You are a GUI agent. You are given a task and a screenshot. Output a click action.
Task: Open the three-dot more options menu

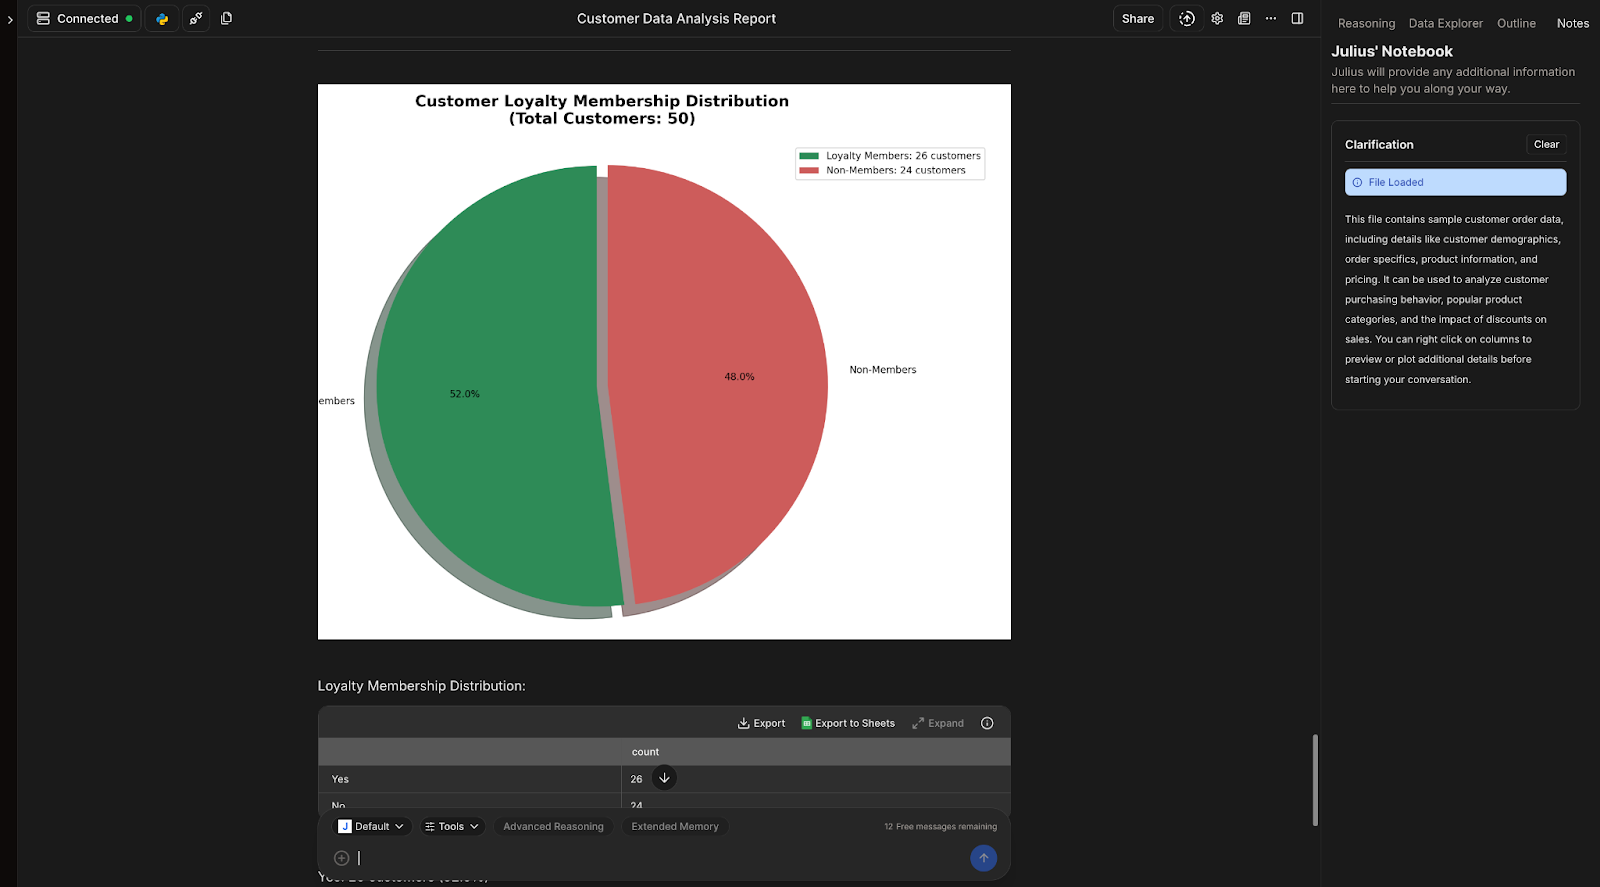(1271, 19)
